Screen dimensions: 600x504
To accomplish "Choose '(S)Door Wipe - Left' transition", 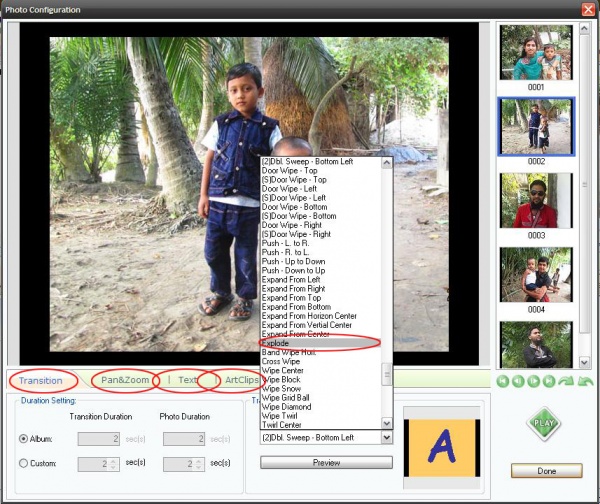I will coord(321,198).
